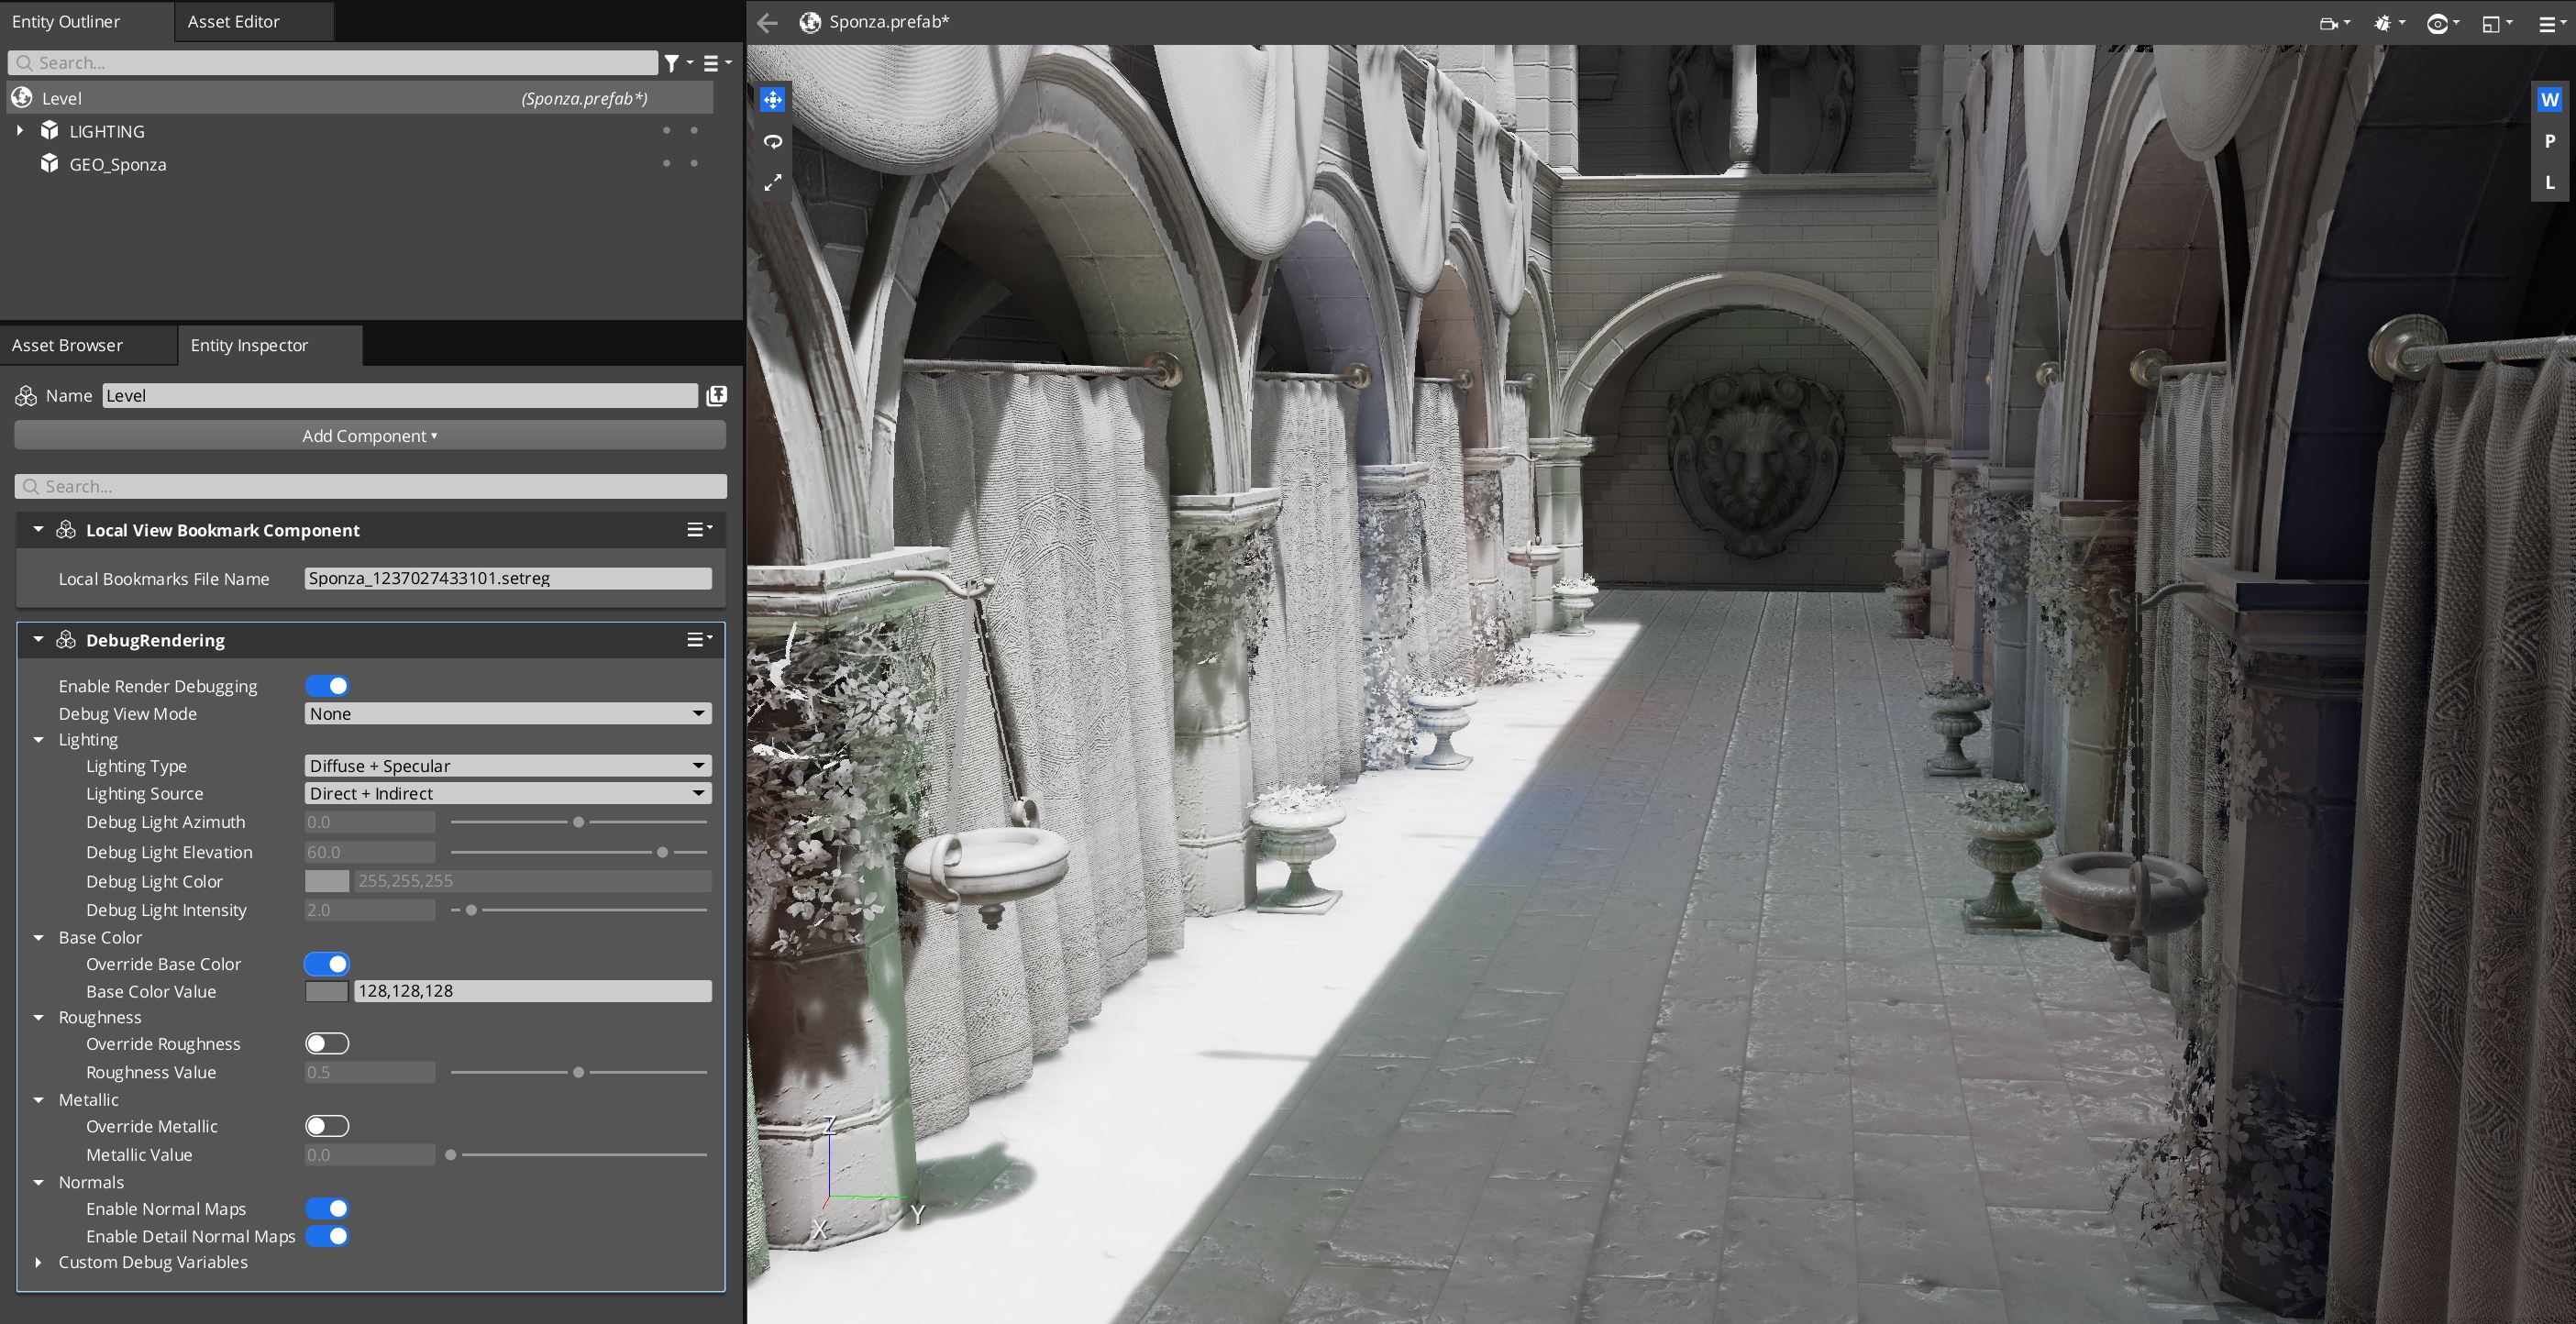2576x1324 pixels.
Task: Switch to the Asset Editor tab
Action: coord(233,21)
